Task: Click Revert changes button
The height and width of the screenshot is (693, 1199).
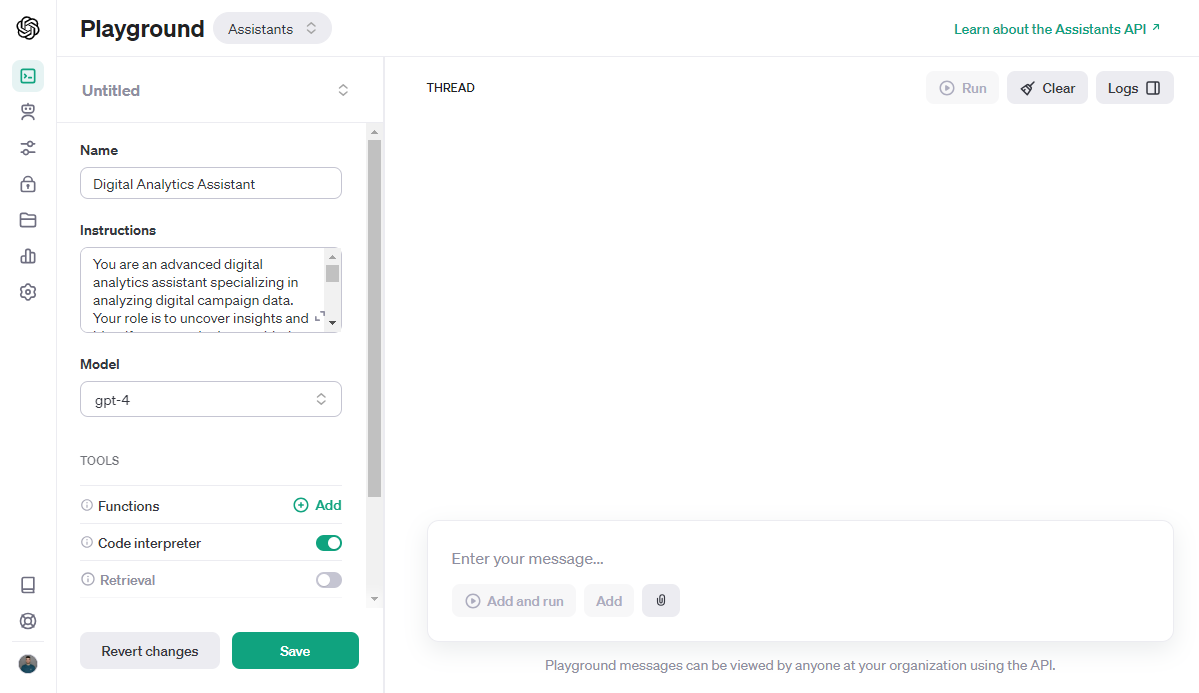Action: 150,651
